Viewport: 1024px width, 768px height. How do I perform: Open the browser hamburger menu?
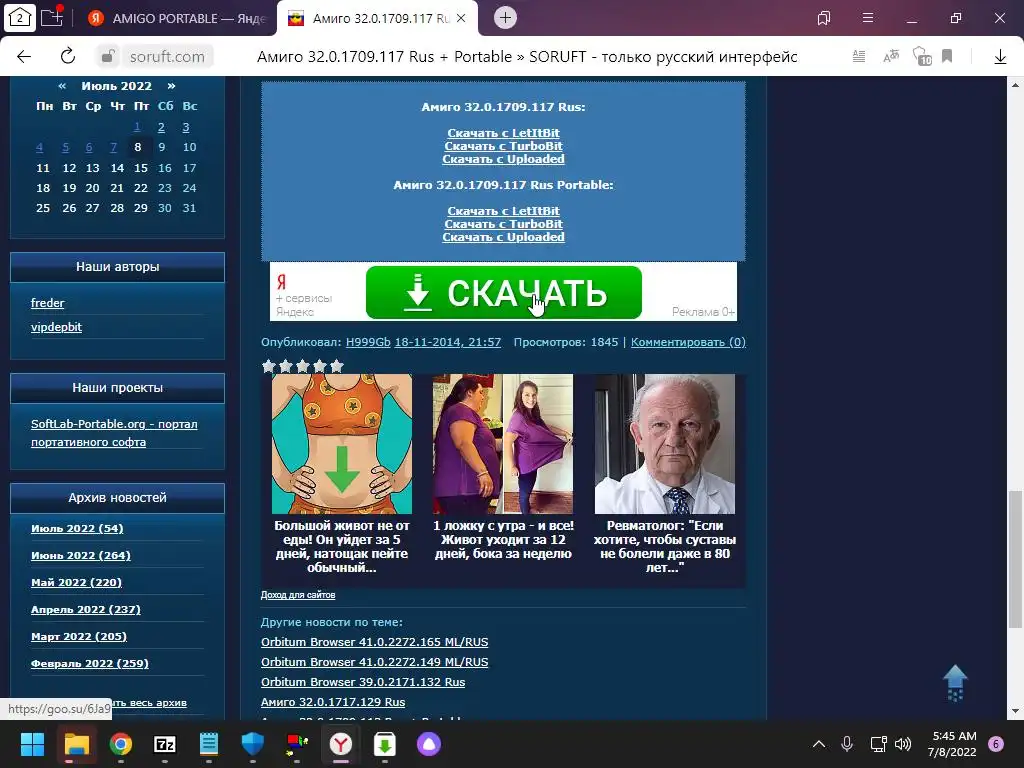(867, 18)
